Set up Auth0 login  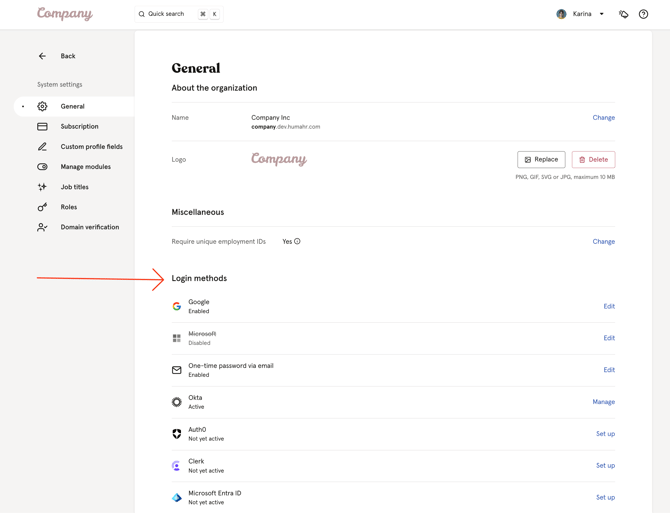pos(605,434)
